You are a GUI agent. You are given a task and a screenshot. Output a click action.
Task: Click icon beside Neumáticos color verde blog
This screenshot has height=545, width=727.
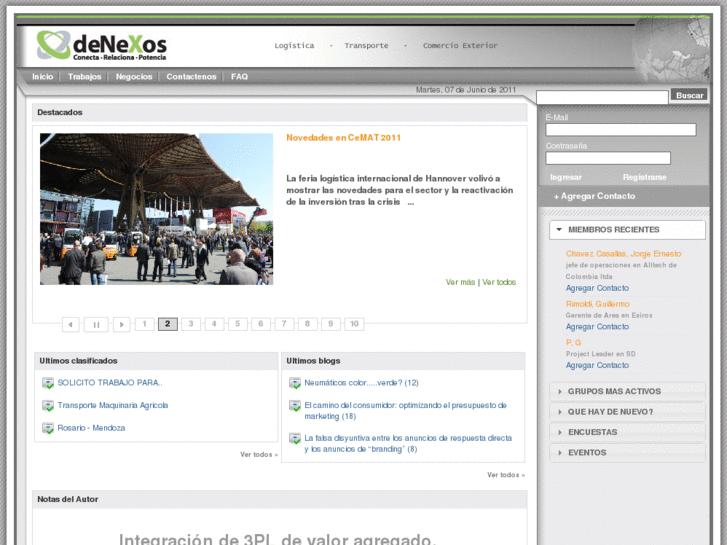[x=295, y=383]
